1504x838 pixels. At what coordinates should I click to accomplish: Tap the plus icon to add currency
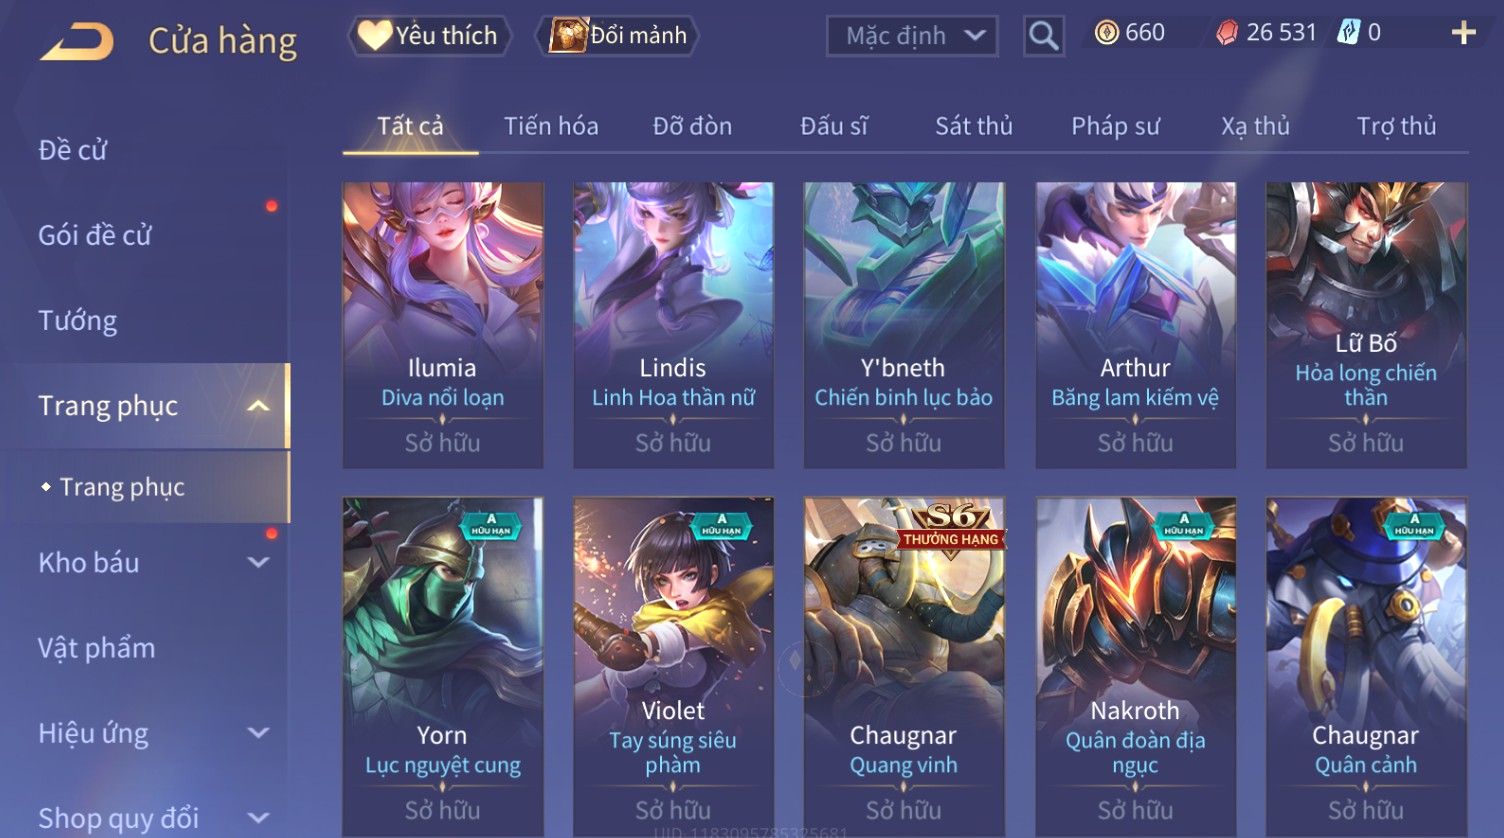coord(1463,33)
